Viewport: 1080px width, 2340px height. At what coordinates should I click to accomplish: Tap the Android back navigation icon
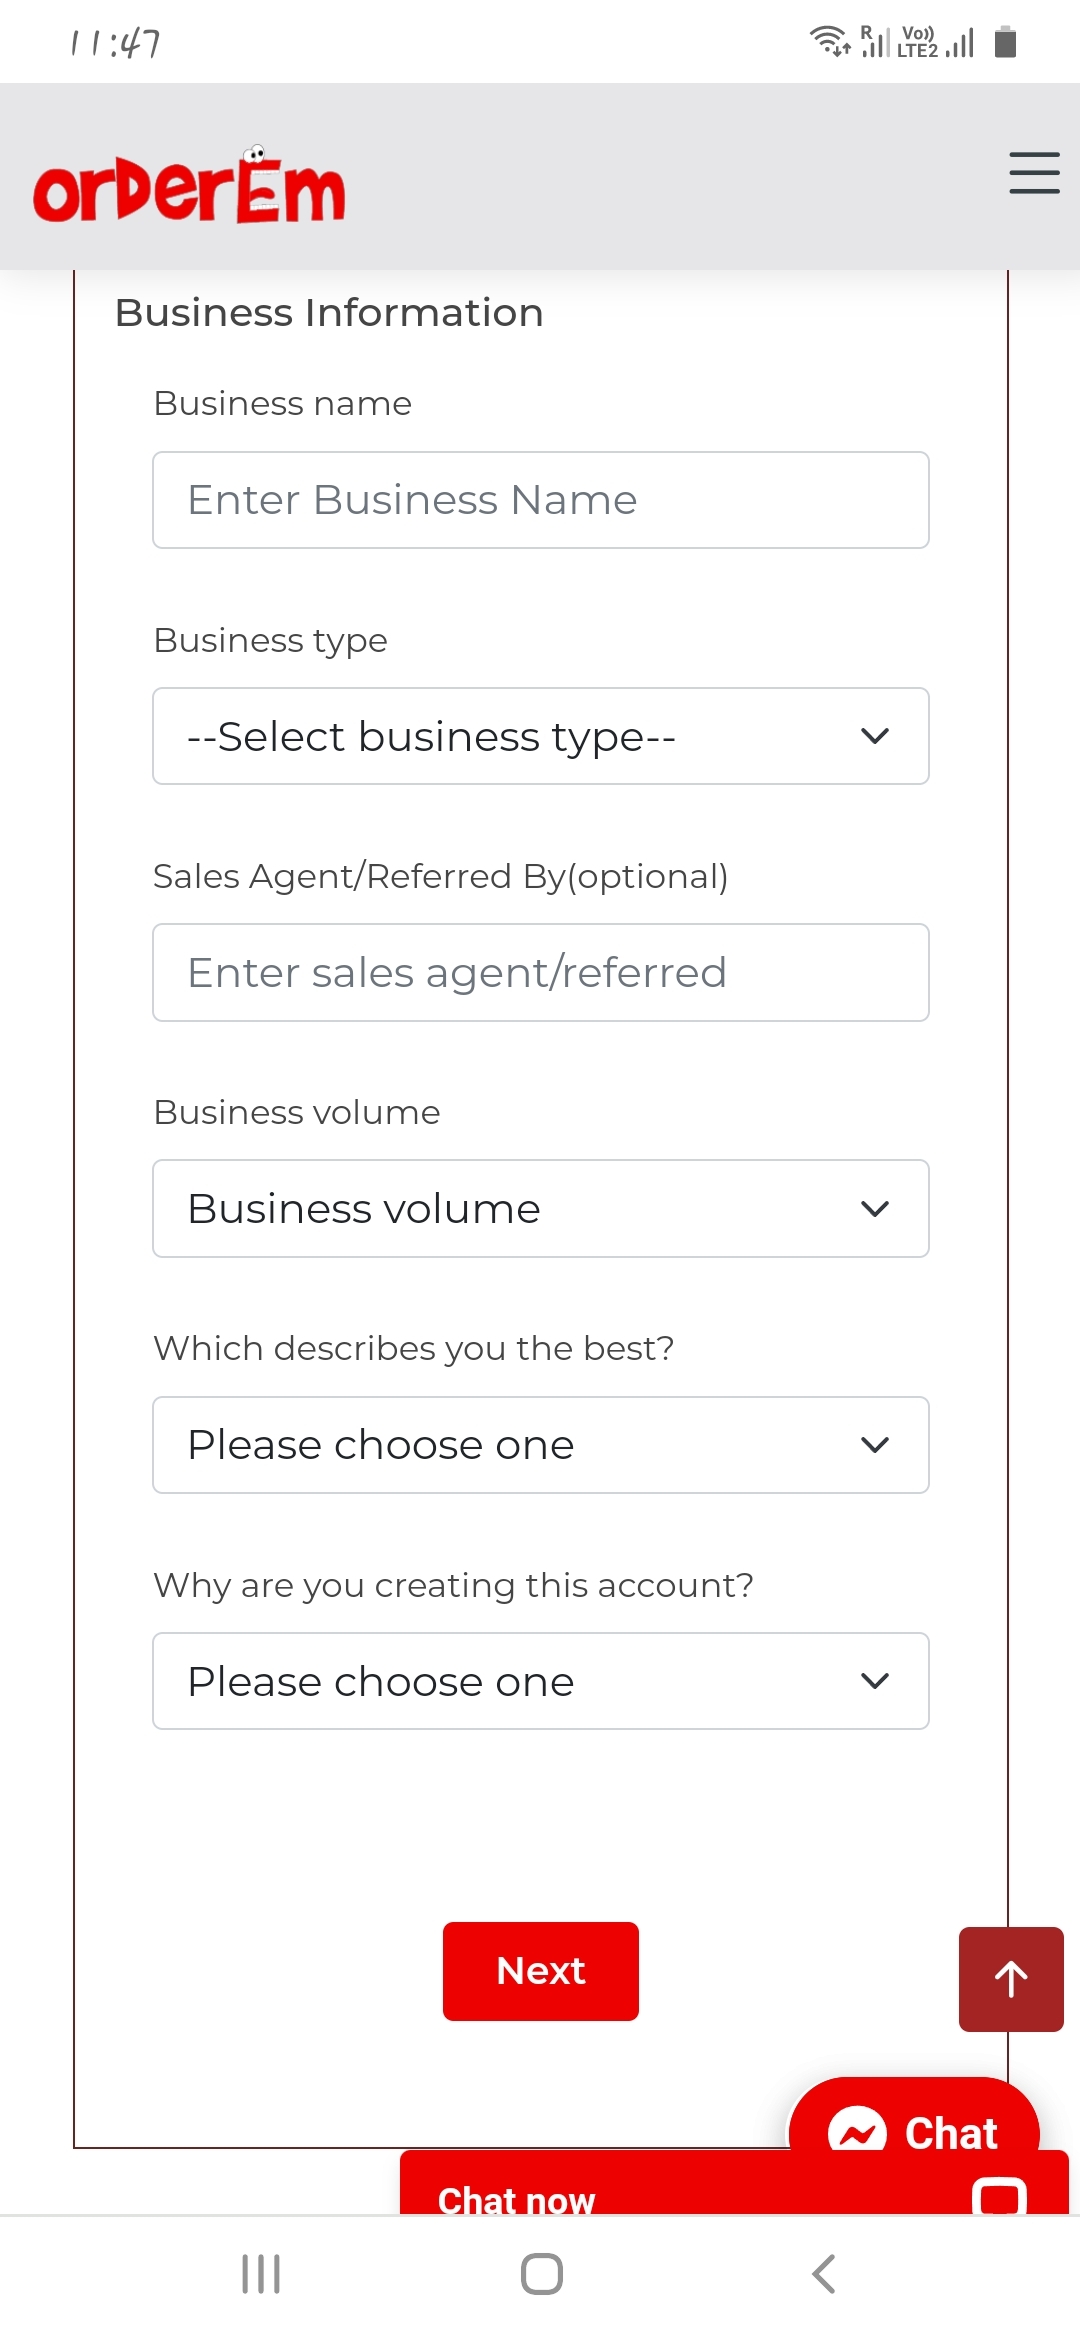coord(823,2274)
